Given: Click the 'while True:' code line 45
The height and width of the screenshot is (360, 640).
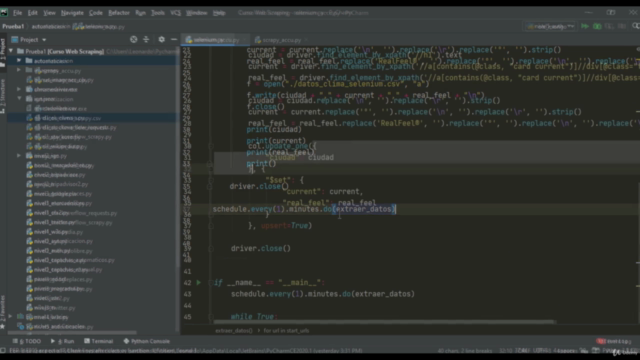Looking at the screenshot, I should pyautogui.click(x=254, y=316).
